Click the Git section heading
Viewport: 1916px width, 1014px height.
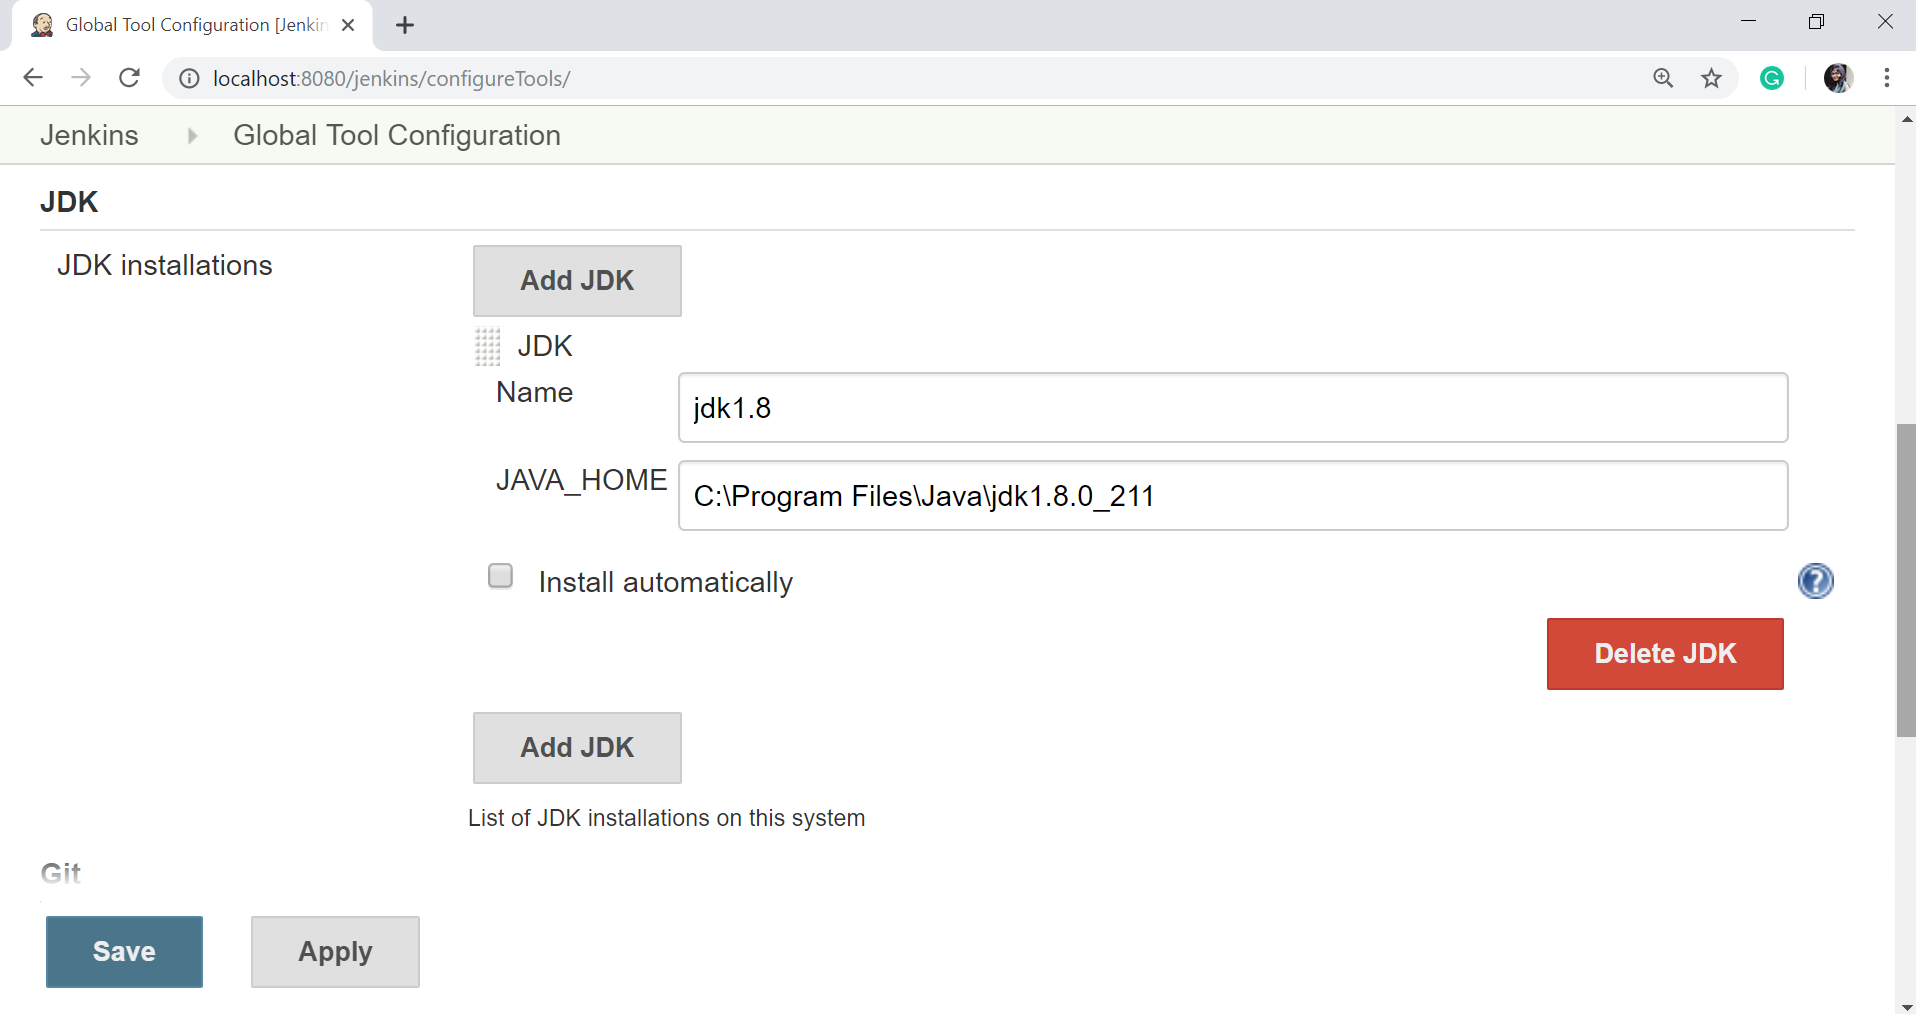pyautogui.click(x=61, y=873)
